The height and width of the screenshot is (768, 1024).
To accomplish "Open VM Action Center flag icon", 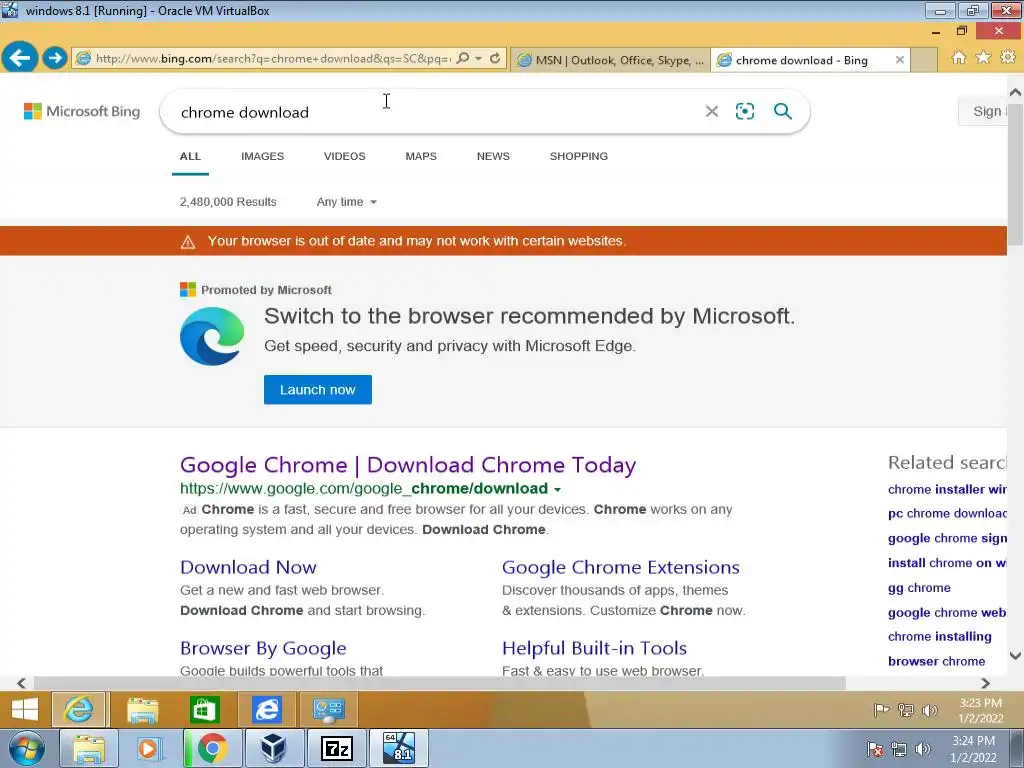I will coord(882,710).
